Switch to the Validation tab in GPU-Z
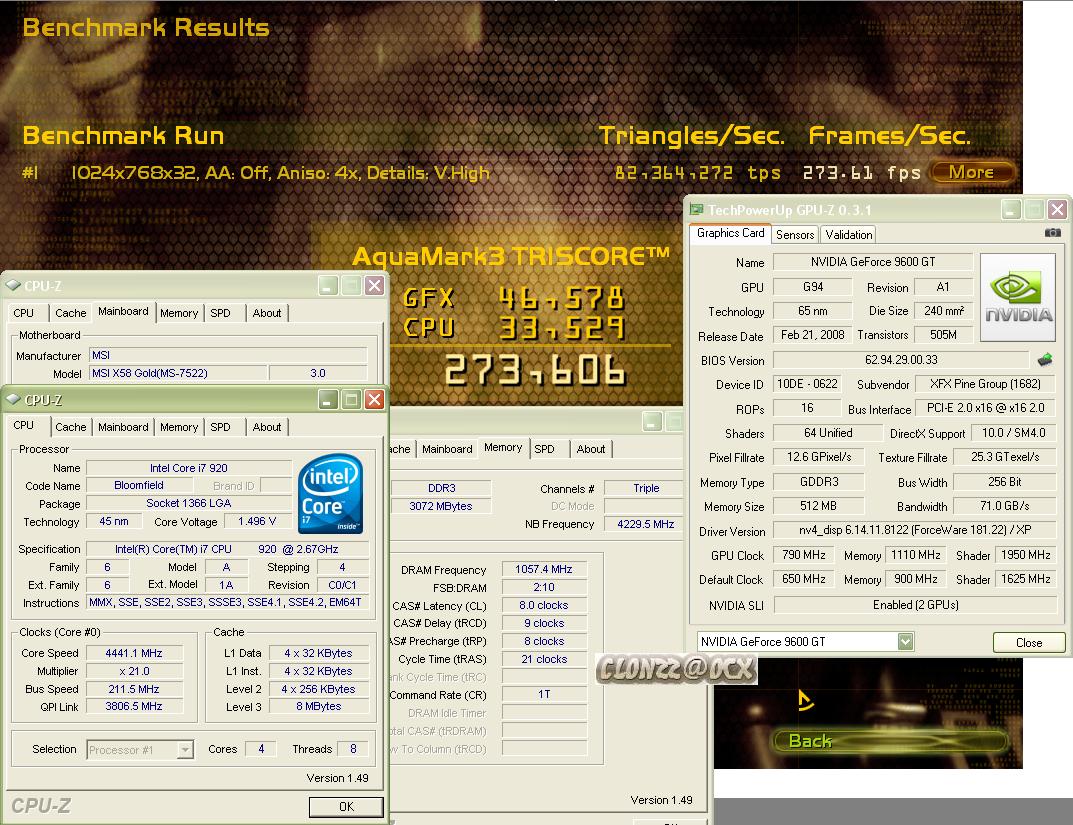The image size is (1073, 825). click(x=849, y=235)
